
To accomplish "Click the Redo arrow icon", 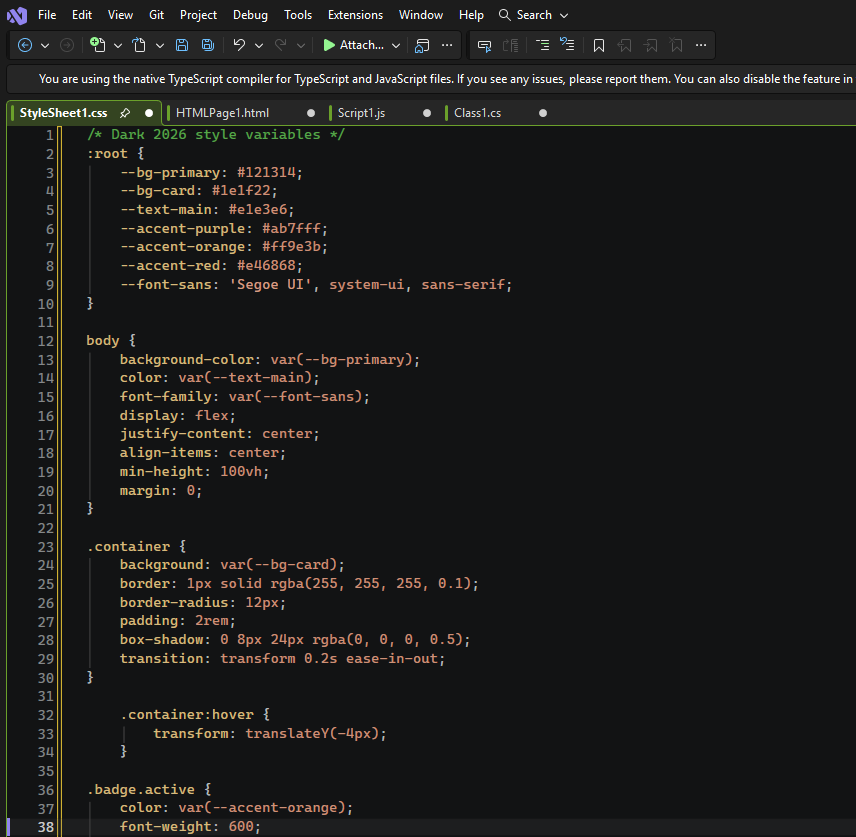I will pyautogui.click(x=281, y=45).
